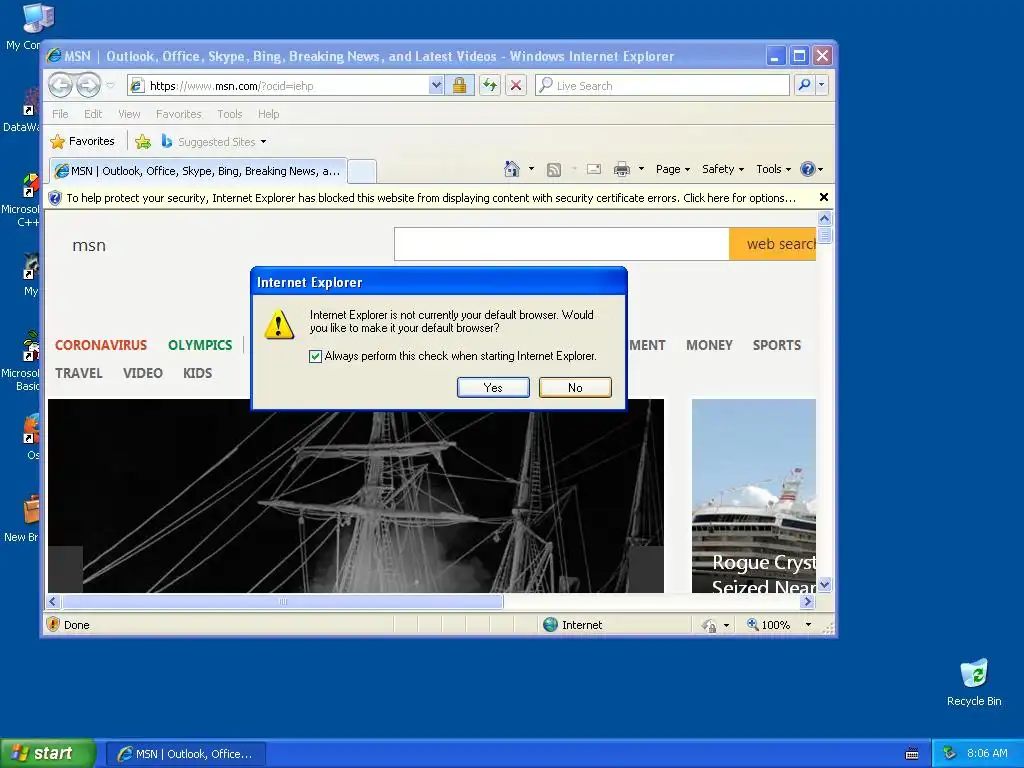Open the TRAVEL section link
This screenshot has height=768, width=1024.
tap(79, 373)
